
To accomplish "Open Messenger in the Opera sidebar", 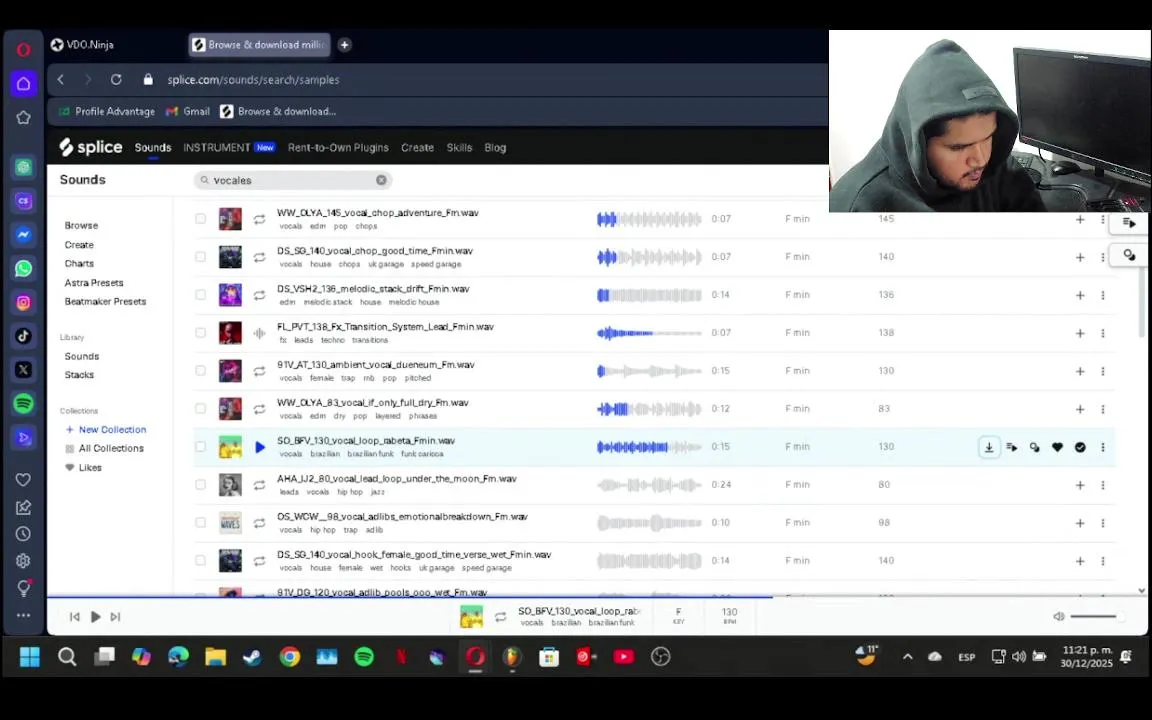I will click(24, 234).
